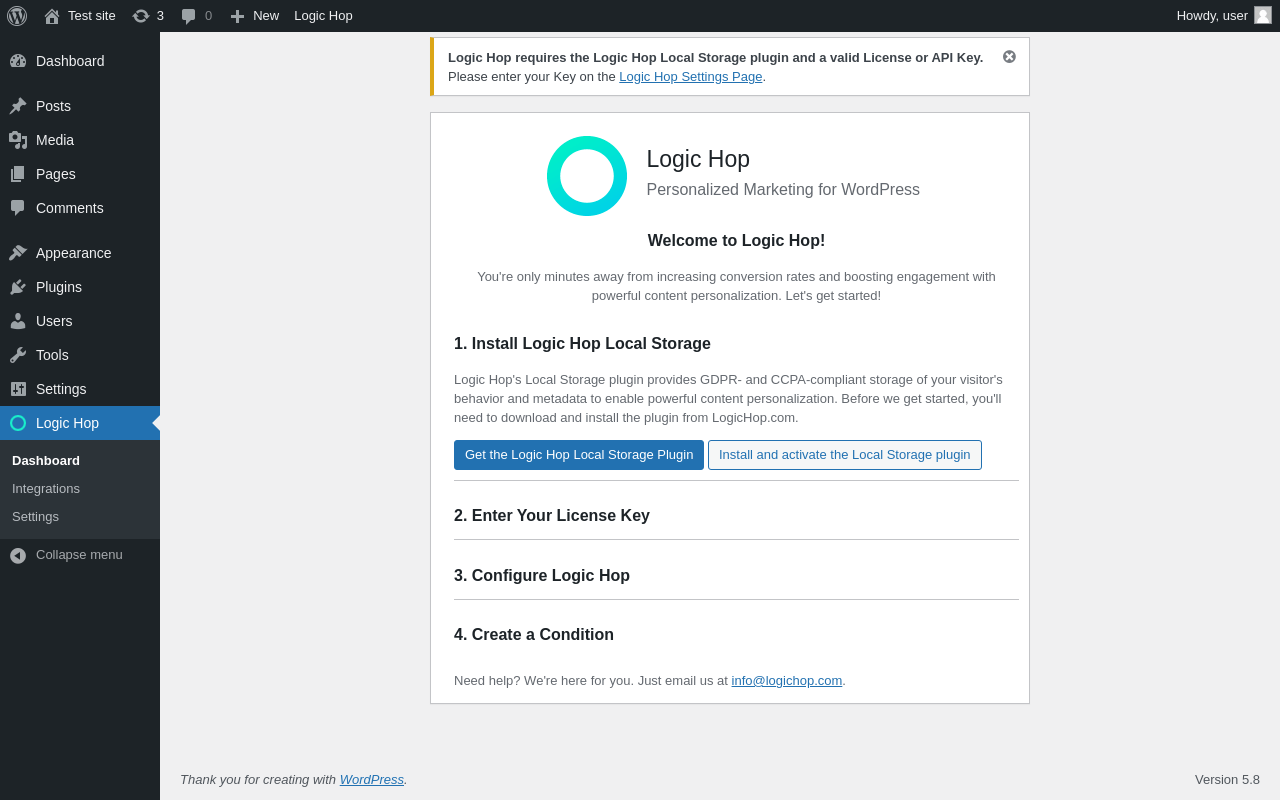Open the main Dashboard menu label at top
1280x800 pixels.
coord(70,61)
